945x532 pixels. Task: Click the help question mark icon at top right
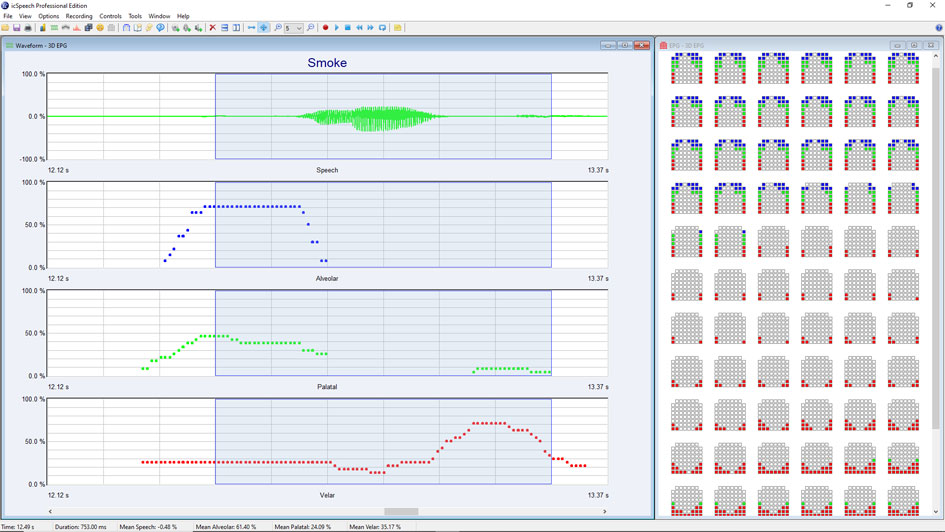pyautogui.click(x=937, y=28)
